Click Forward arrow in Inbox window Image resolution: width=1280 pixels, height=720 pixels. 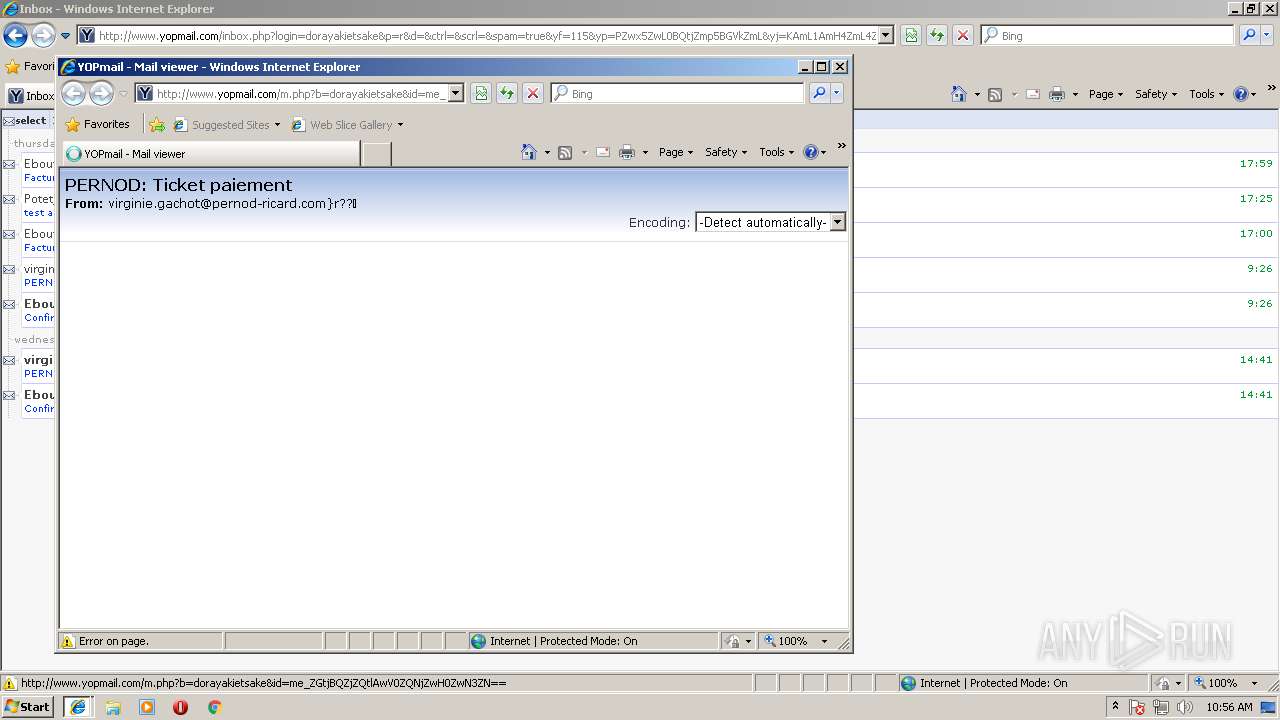tap(42, 36)
